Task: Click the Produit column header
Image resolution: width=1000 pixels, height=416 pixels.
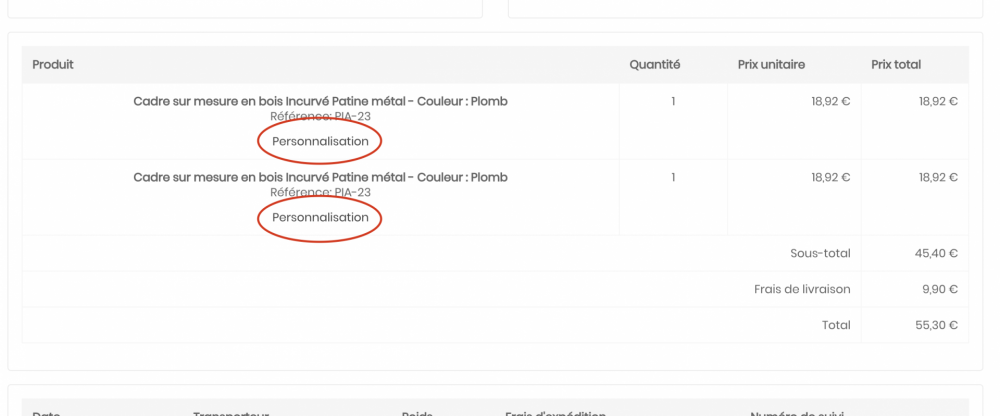Action: 53,64
